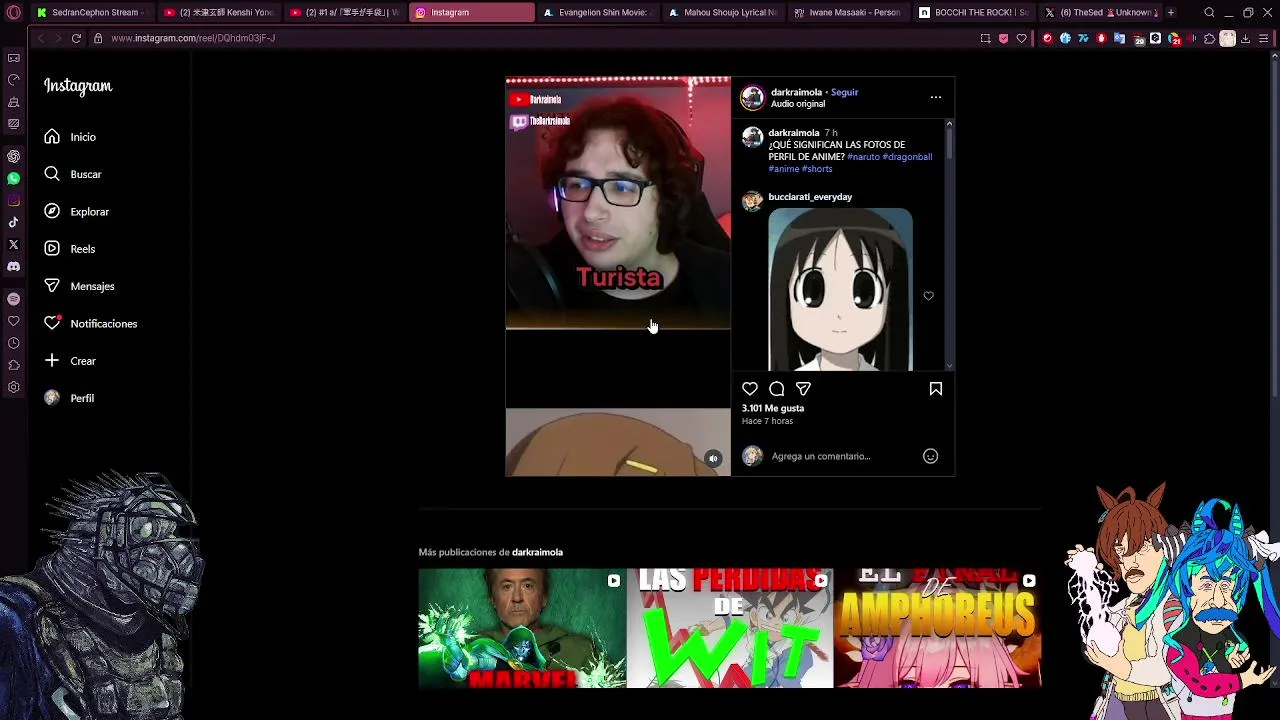Click the address bar URL
Image resolution: width=1280 pixels, height=720 pixels.
[x=193, y=38]
